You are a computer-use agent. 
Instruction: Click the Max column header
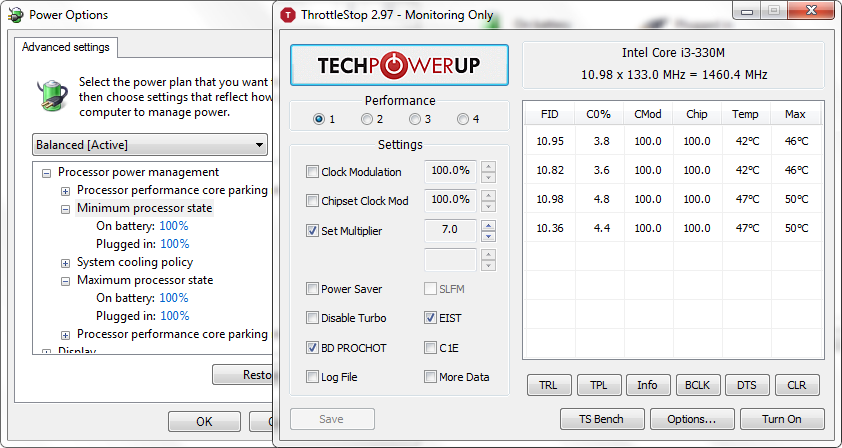(x=795, y=114)
